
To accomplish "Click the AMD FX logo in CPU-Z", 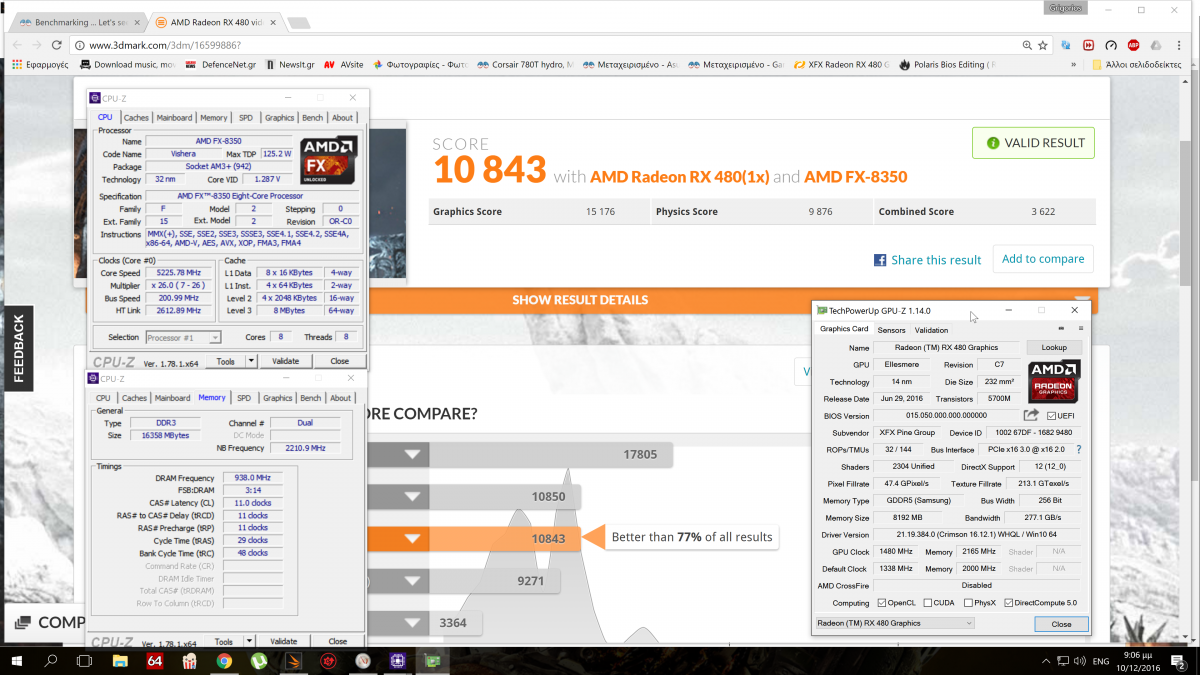I will click(329, 160).
